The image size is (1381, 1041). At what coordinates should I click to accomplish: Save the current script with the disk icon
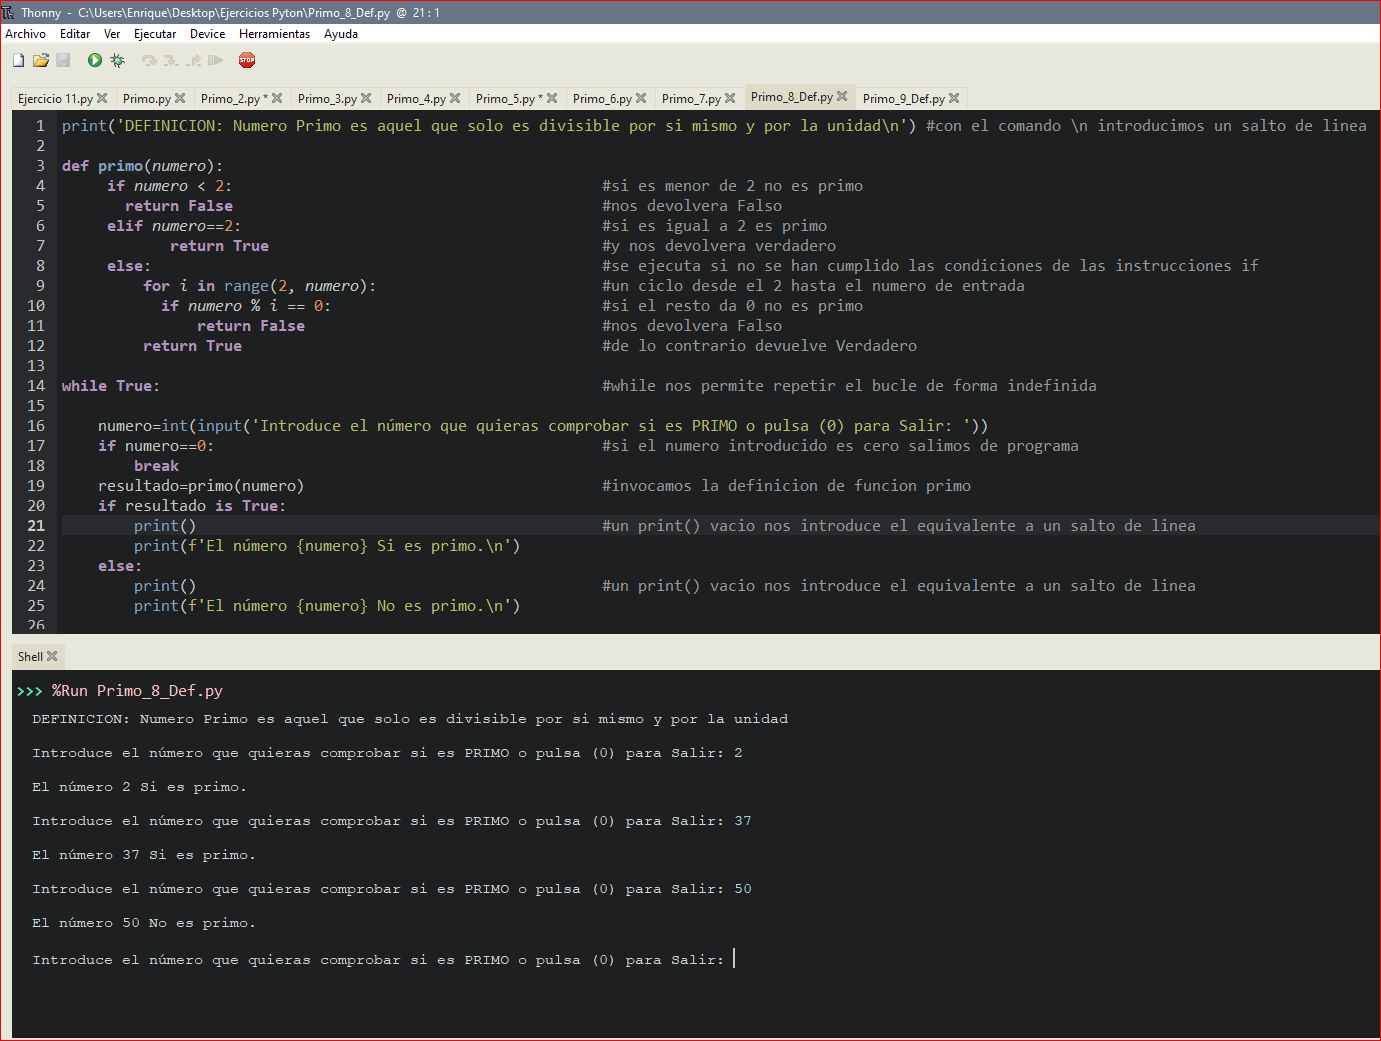click(x=63, y=61)
